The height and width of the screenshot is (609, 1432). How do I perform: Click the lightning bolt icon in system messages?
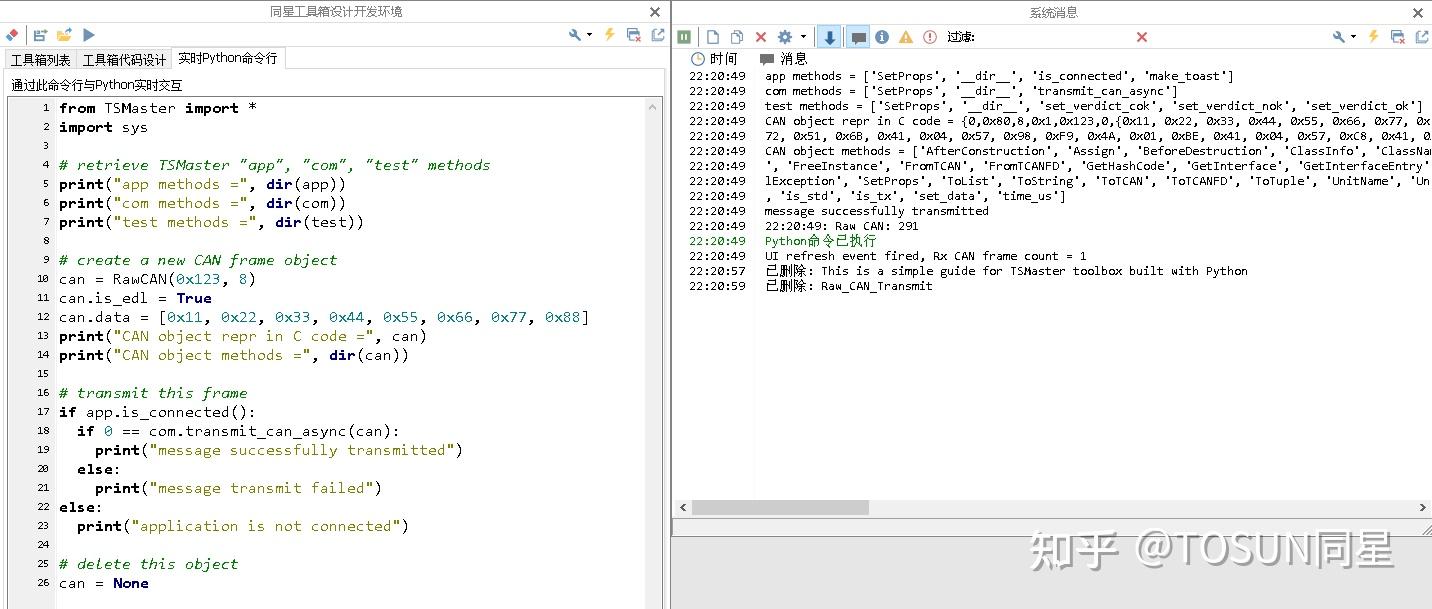[x=1373, y=37]
